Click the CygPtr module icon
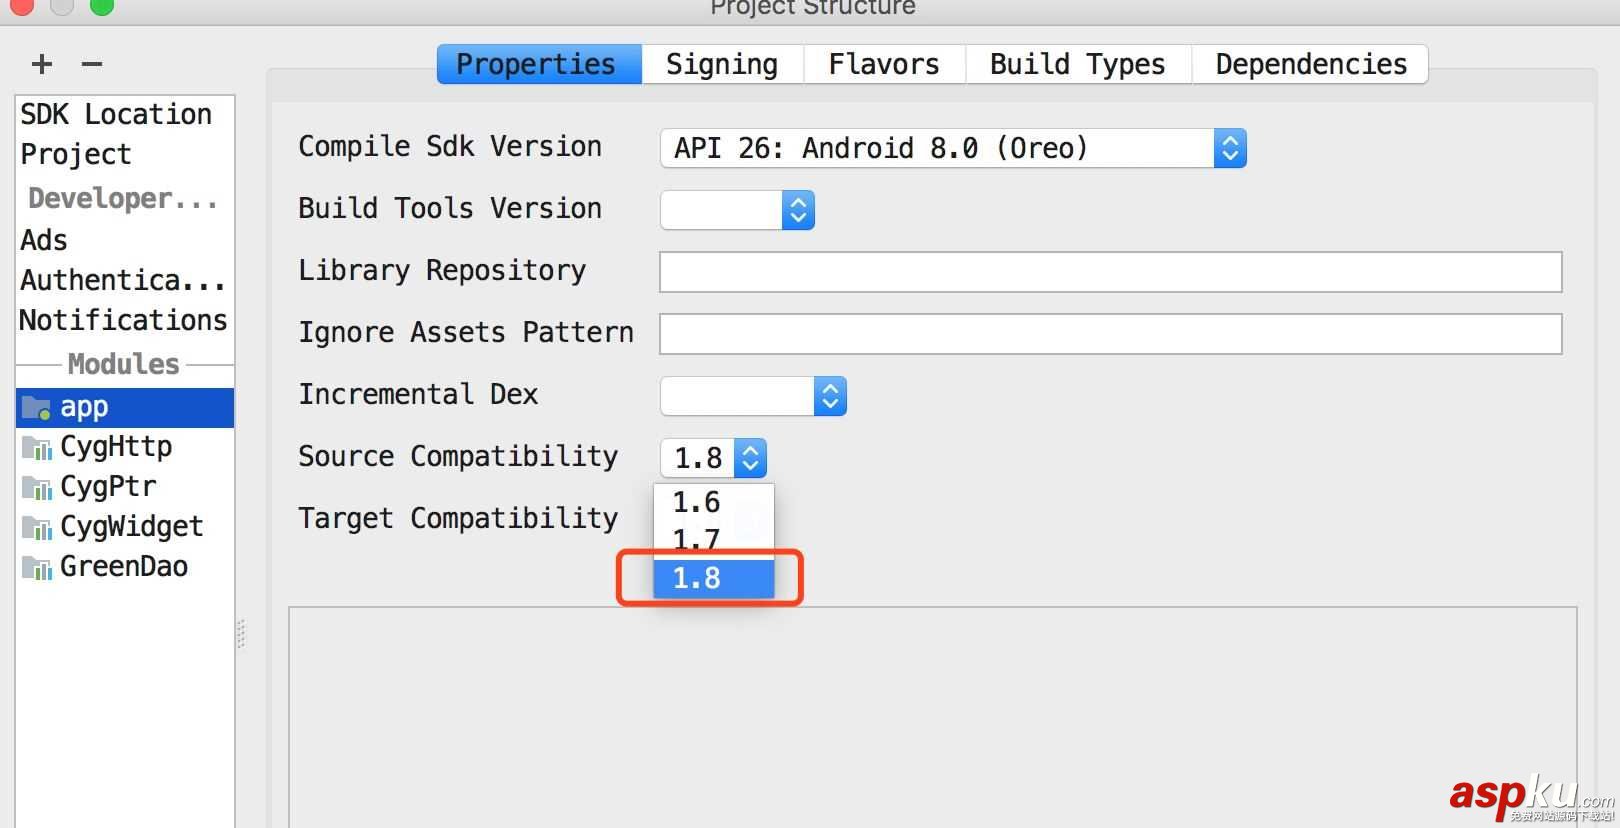Viewport: 1620px width, 828px height. (x=36, y=486)
